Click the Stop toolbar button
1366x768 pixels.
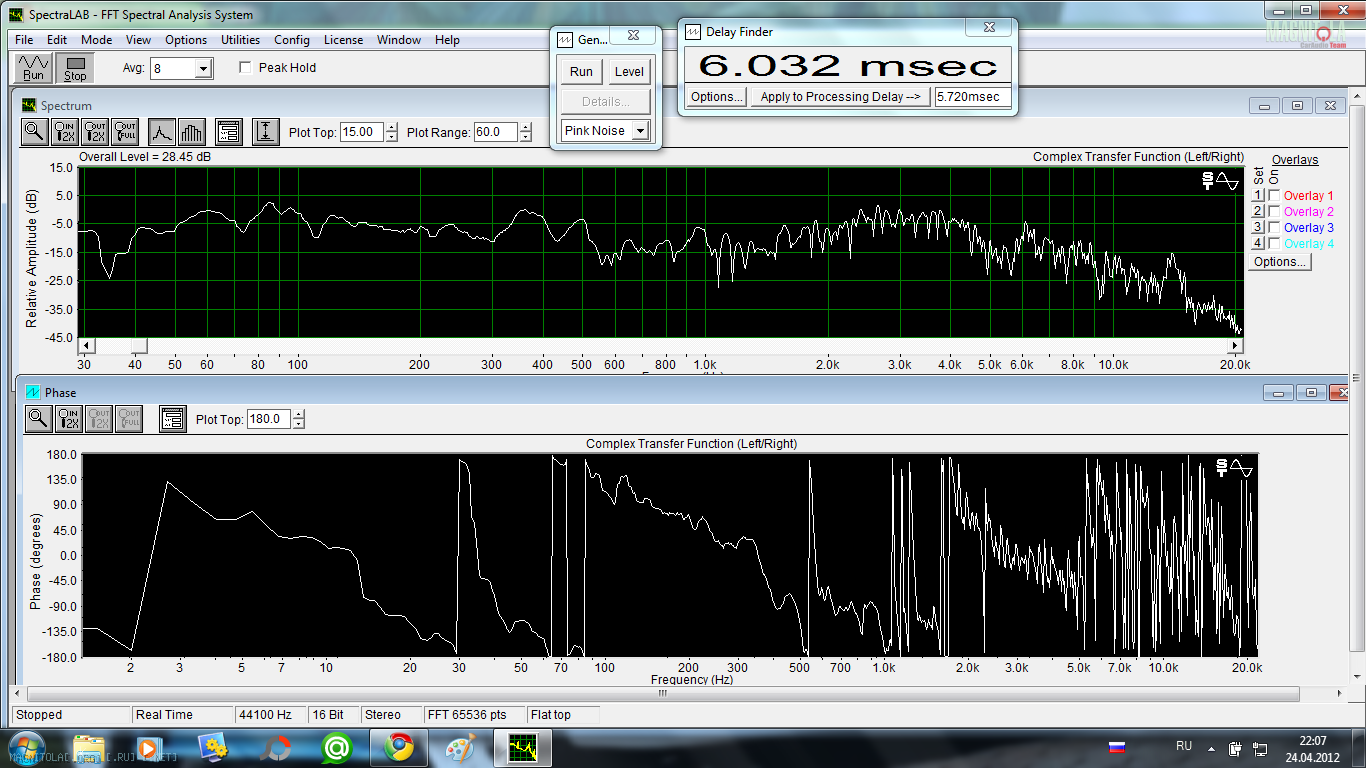[75, 68]
